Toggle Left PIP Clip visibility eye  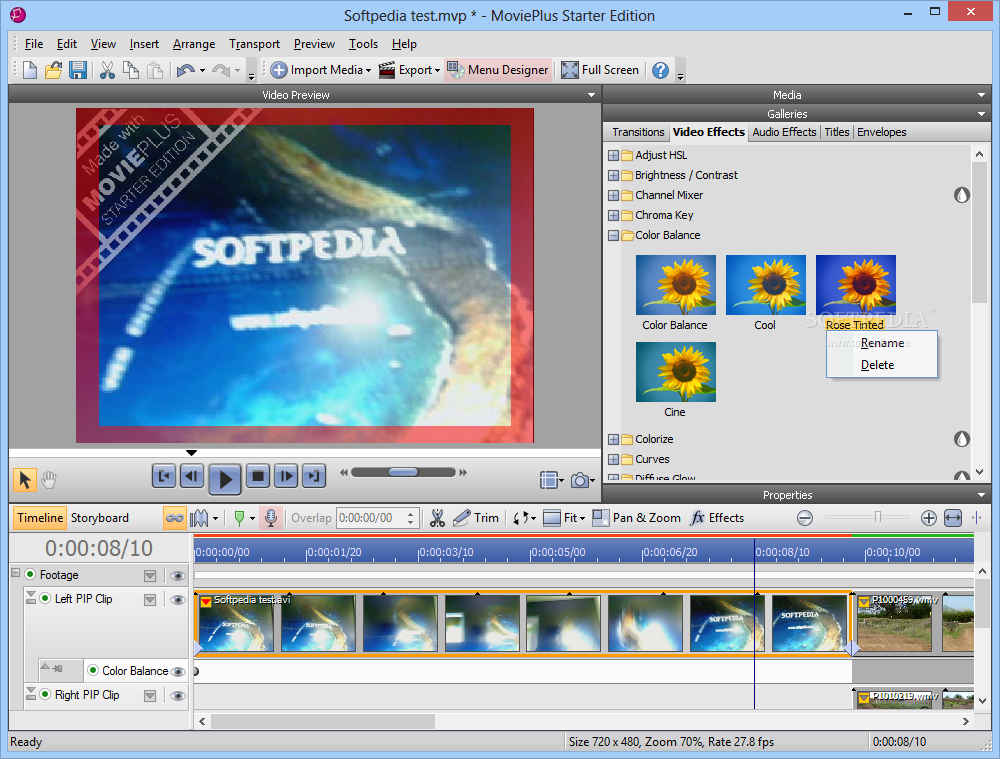tap(178, 600)
